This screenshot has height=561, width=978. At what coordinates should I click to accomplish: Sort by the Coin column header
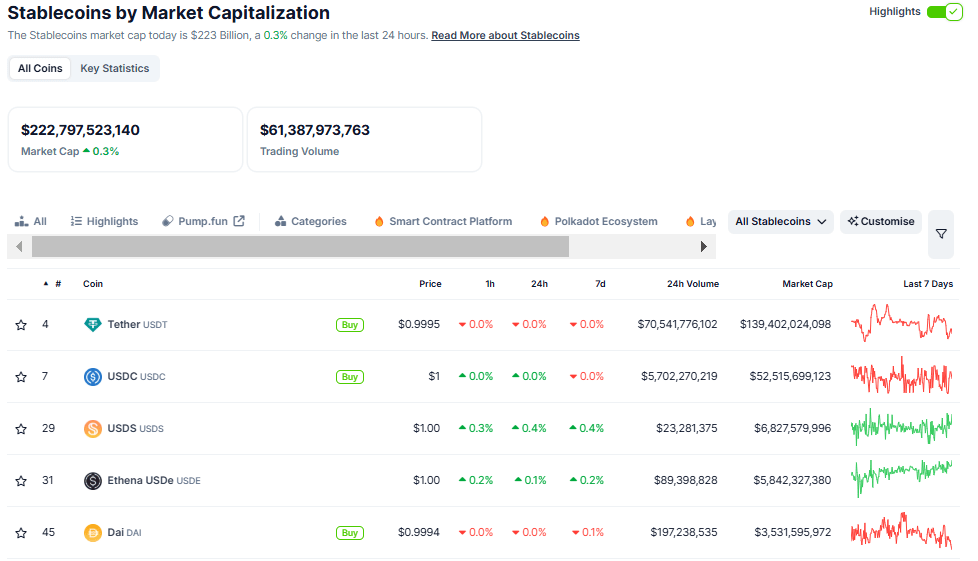point(93,284)
